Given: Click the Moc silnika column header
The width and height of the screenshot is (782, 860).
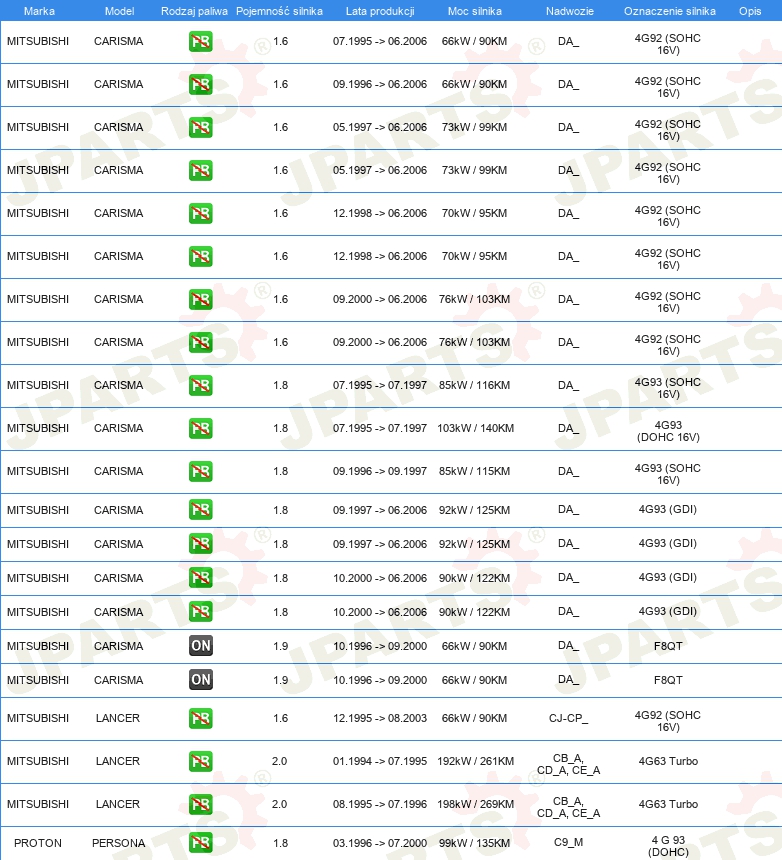Looking at the screenshot, I should pos(475,11).
